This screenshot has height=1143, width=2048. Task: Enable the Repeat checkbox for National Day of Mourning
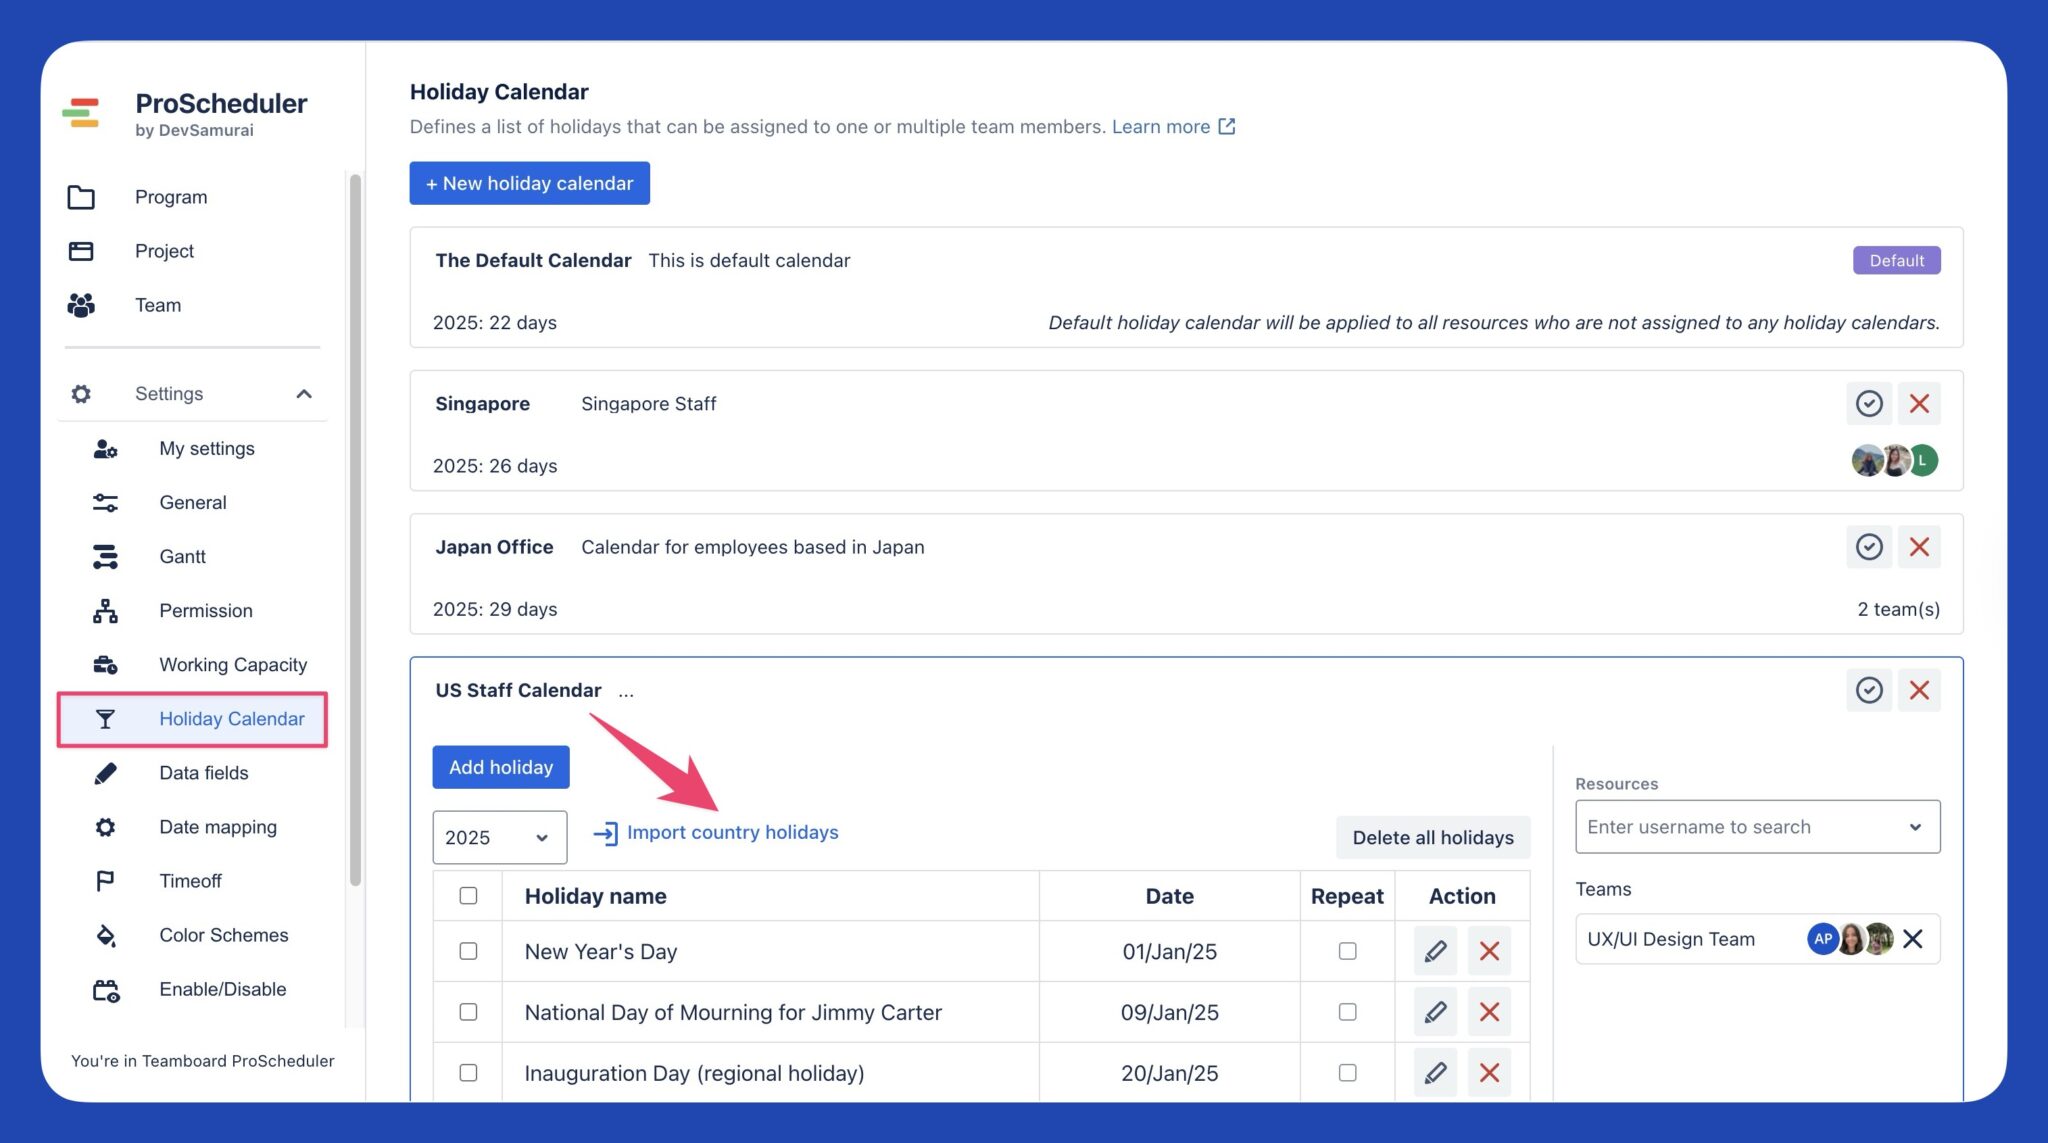tap(1347, 1011)
